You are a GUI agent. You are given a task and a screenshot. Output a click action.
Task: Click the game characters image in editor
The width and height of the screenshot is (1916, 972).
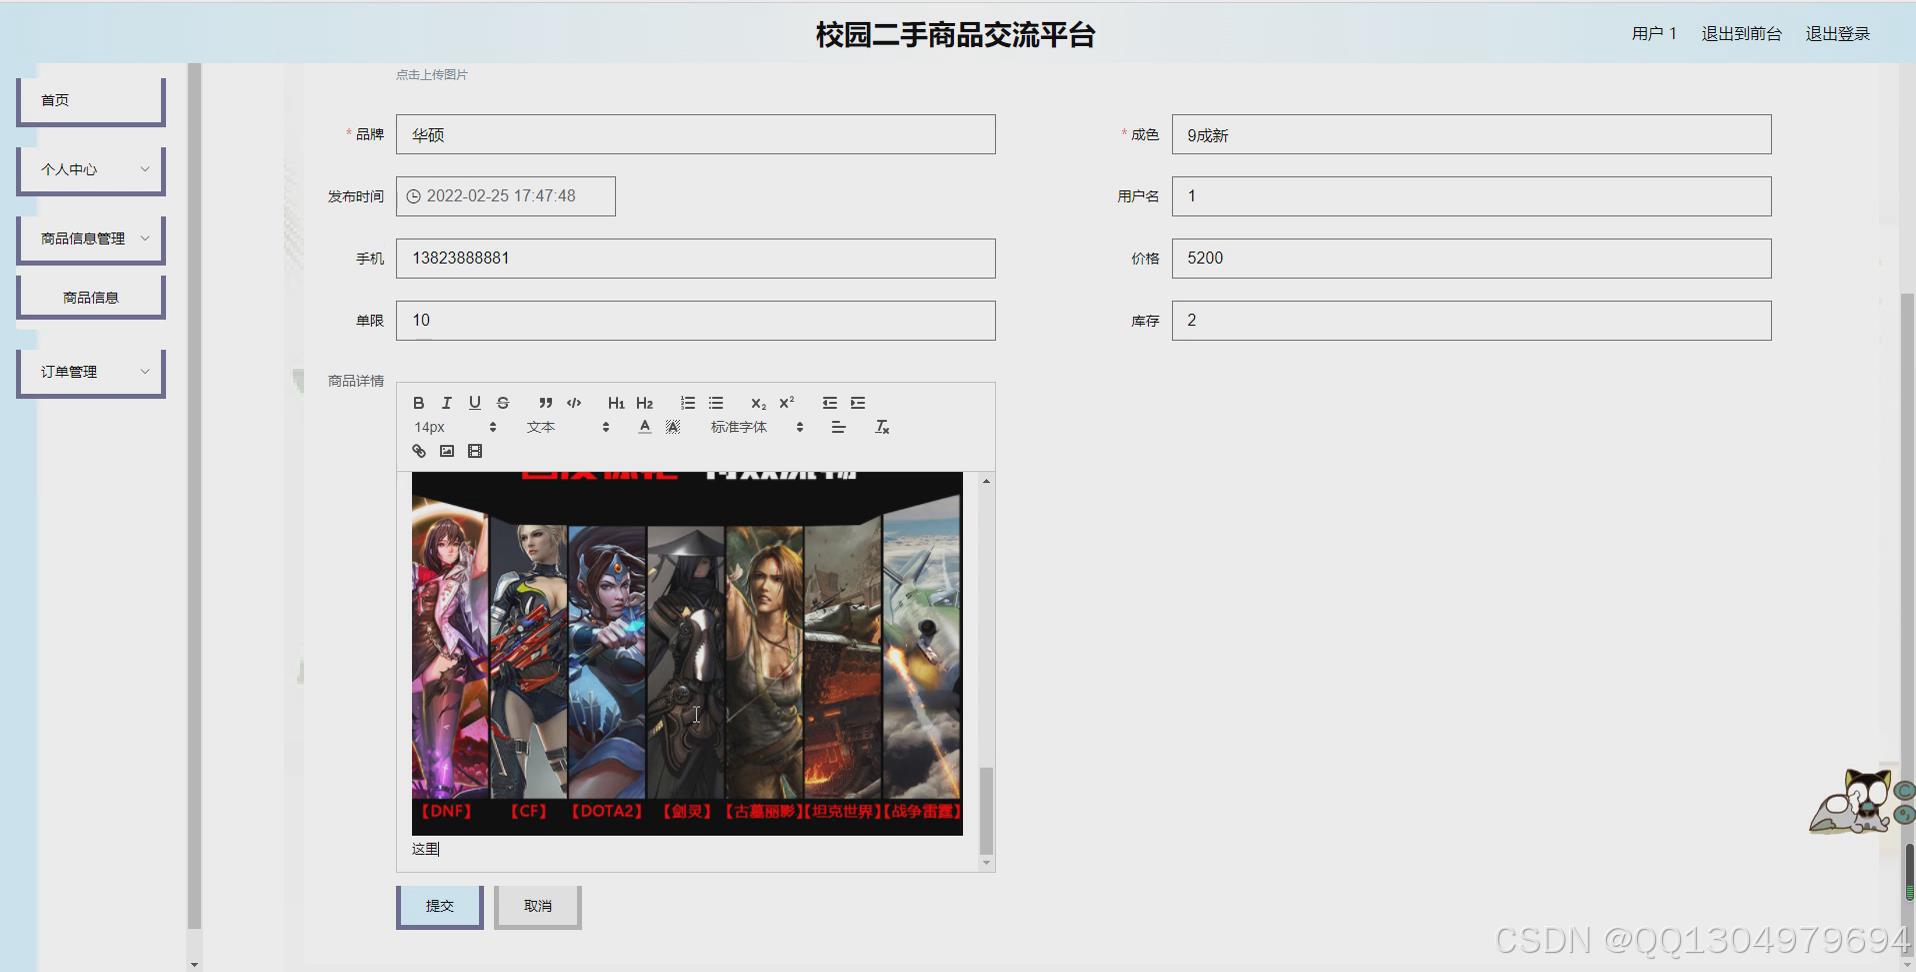pyautogui.click(x=687, y=654)
